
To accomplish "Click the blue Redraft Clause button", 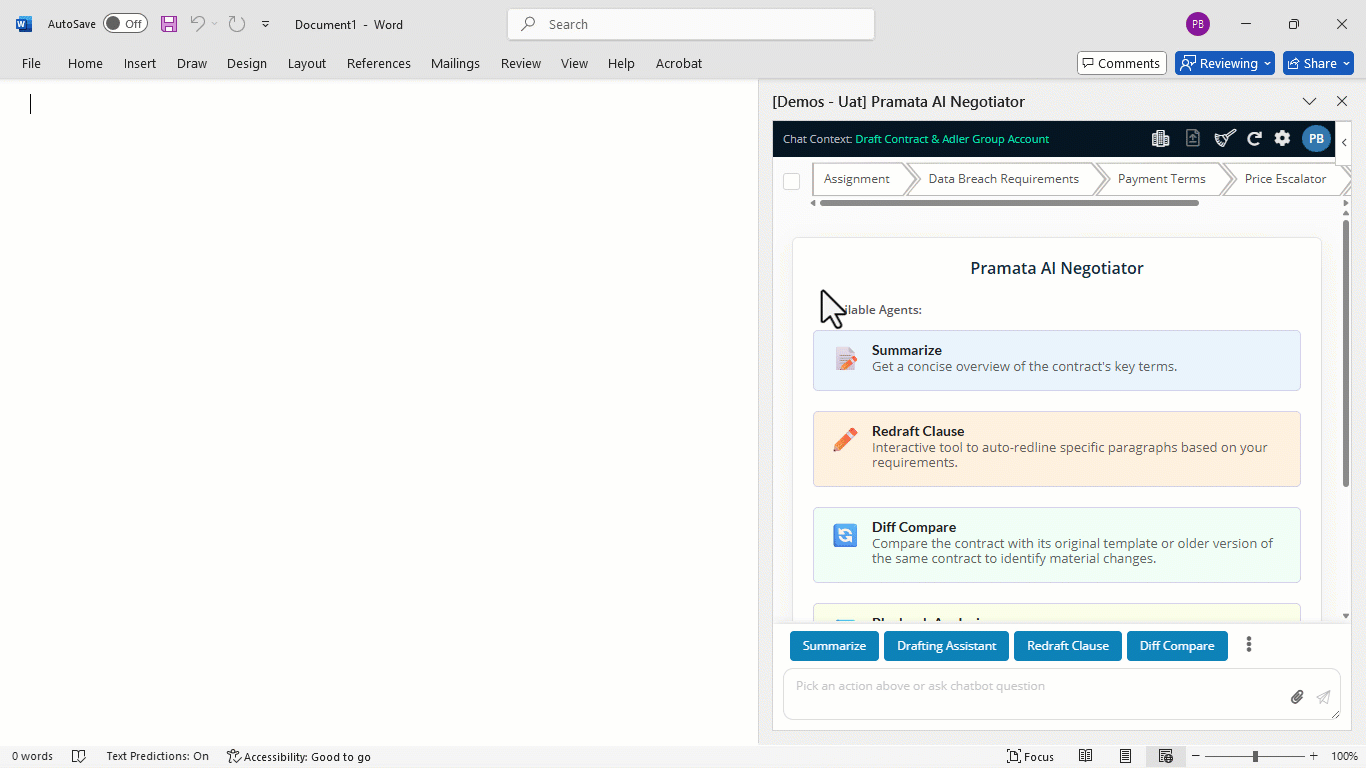I will [x=1068, y=646].
